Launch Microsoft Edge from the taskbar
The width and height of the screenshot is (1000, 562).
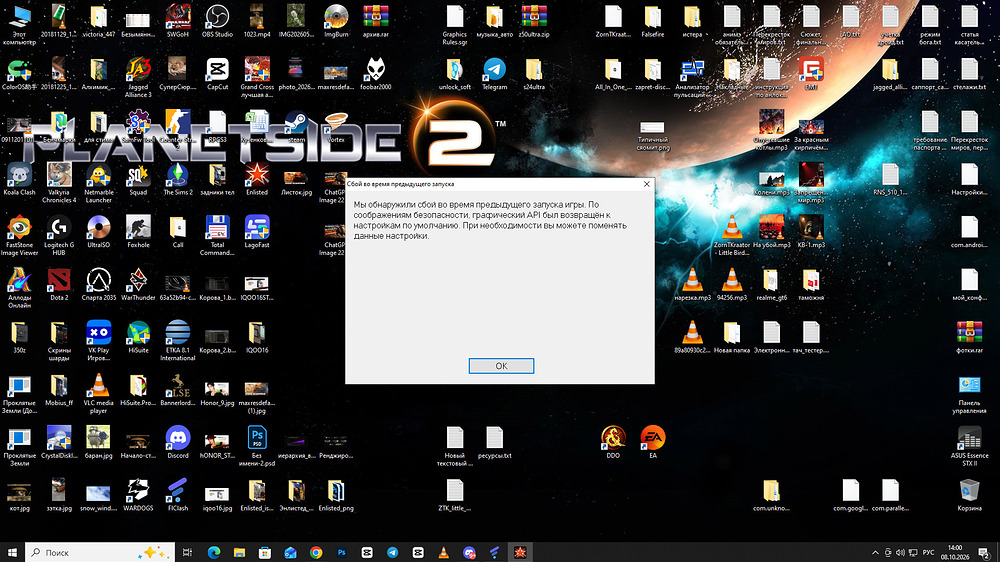tap(214, 552)
